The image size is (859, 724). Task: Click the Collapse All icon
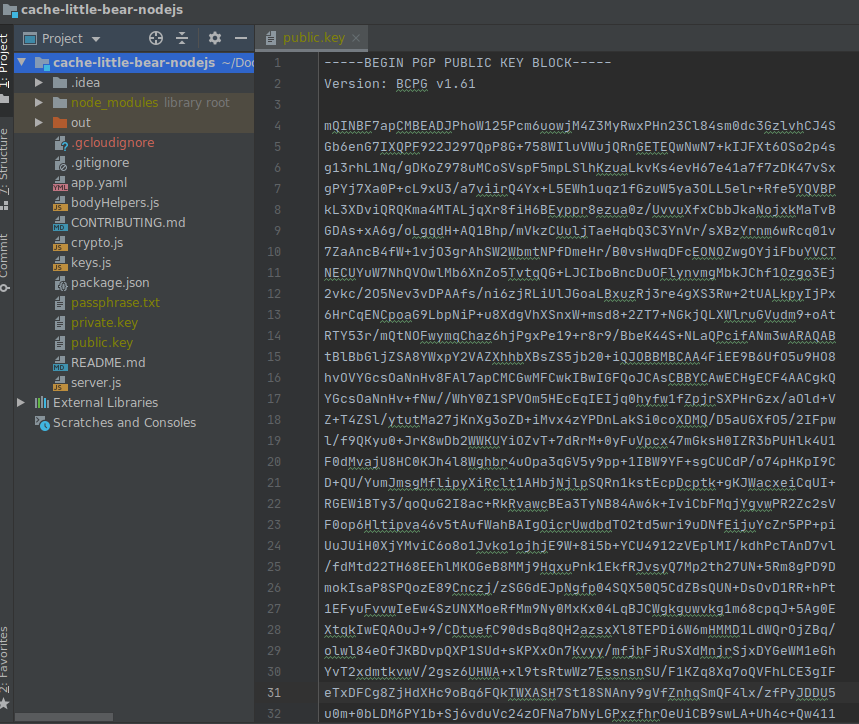(183, 38)
